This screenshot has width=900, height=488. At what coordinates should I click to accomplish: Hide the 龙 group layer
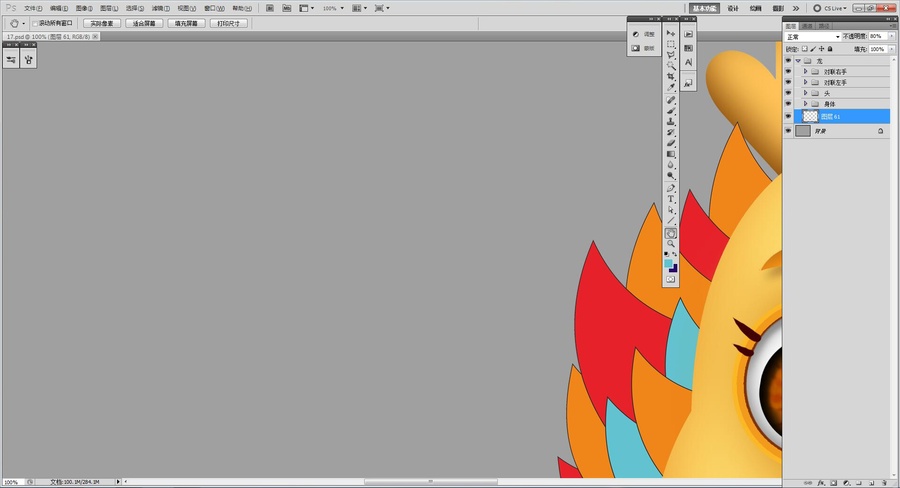pyautogui.click(x=788, y=61)
